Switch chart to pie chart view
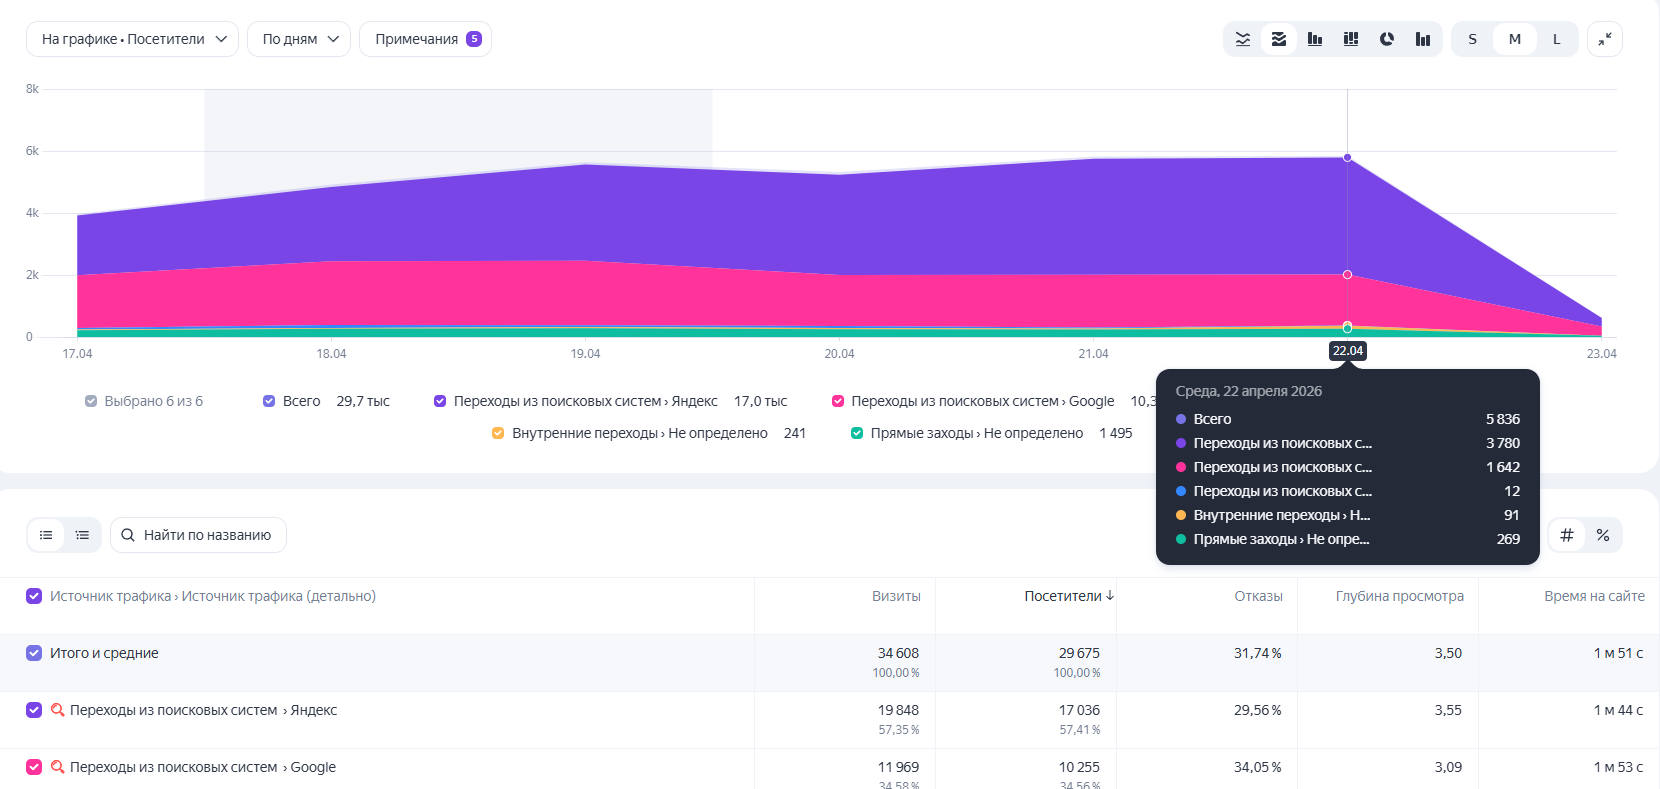1660x789 pixels. [1387, 39]
